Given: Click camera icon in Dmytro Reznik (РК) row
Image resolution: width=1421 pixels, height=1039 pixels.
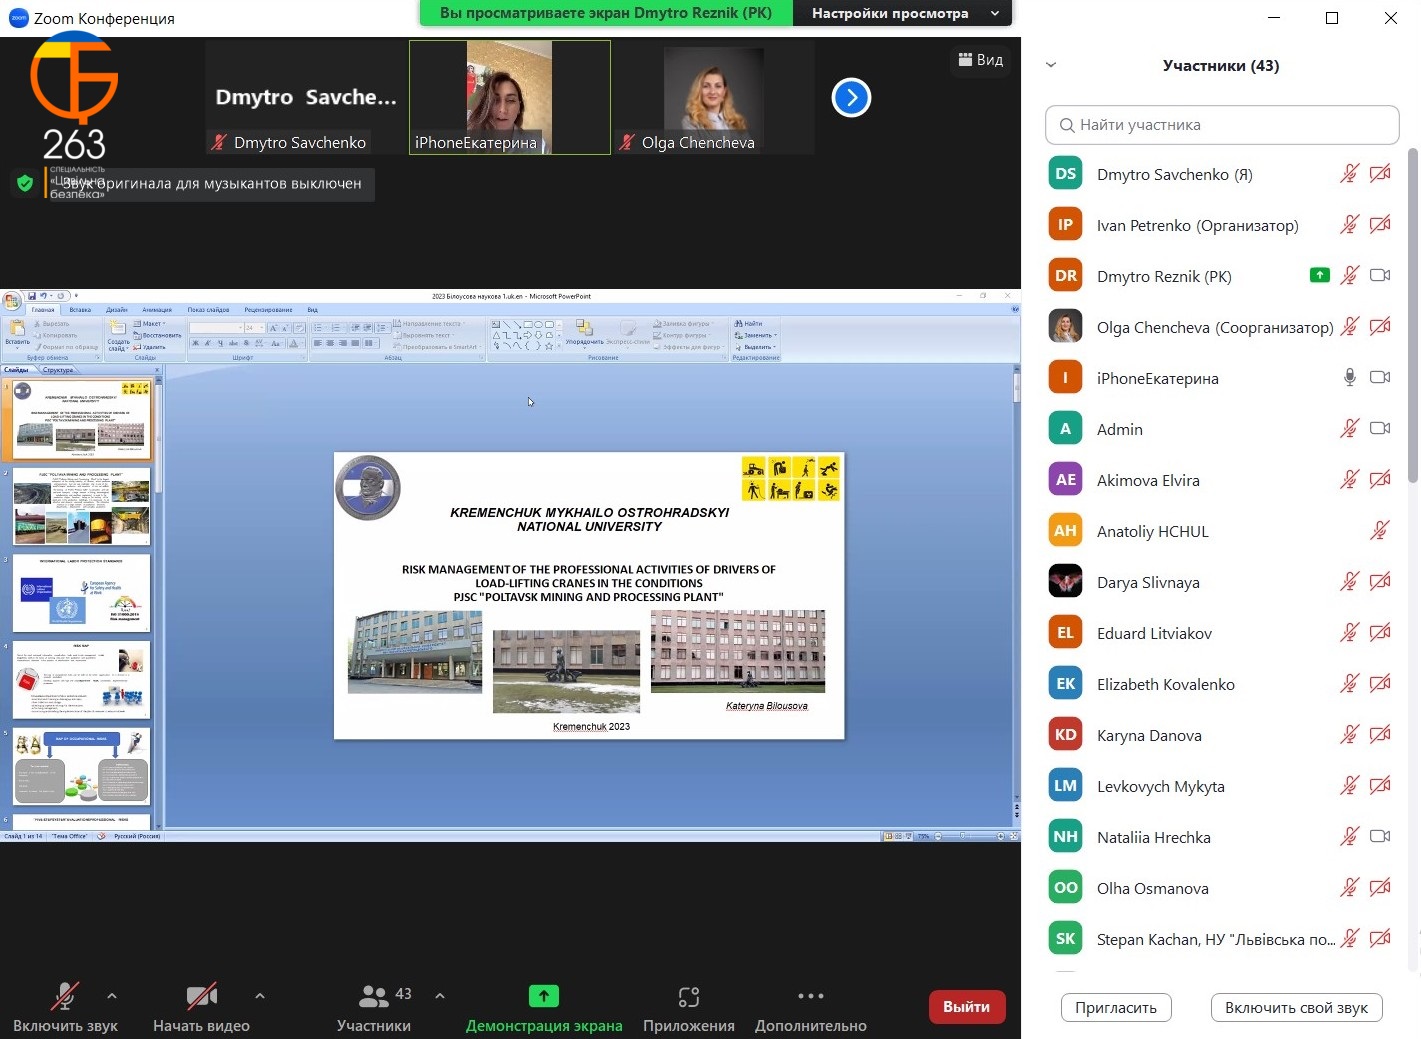Looking at the screenshot, I should click(x=1380, y=275).
